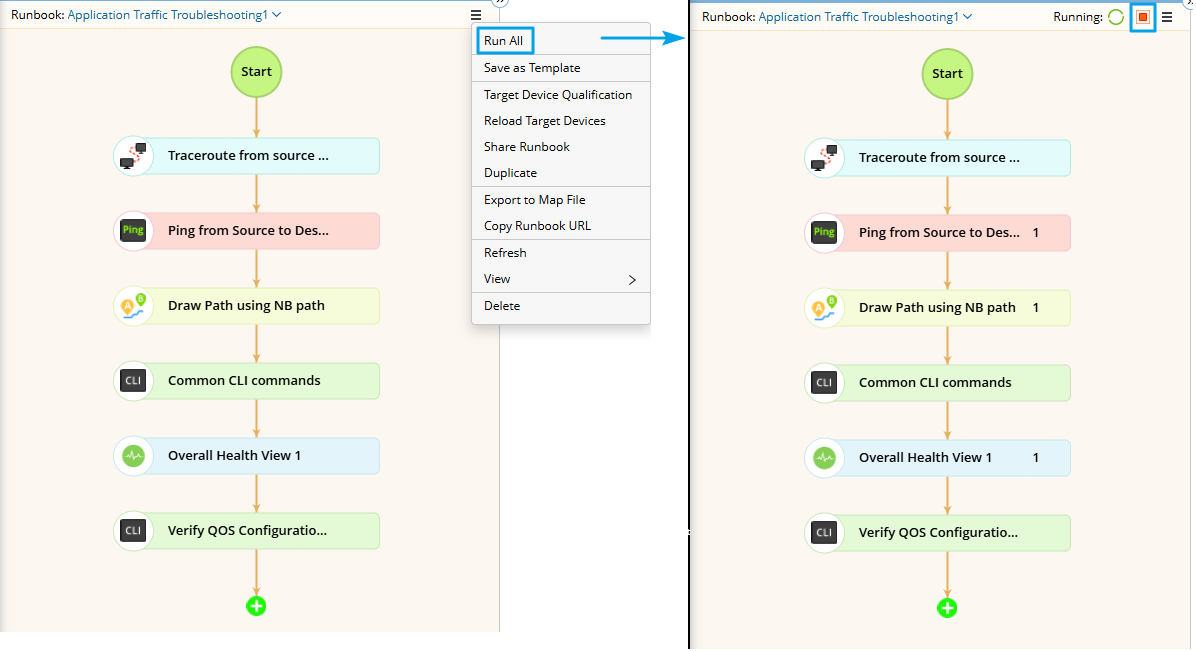Click the stop button next to Running
The height and width of the screenshot is (651, 1196).
pos(1142,17)
